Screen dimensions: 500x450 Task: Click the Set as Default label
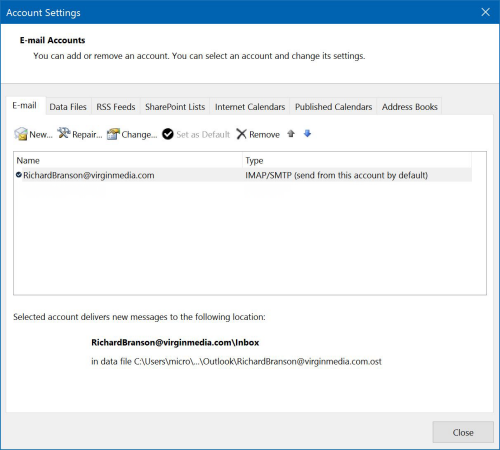pos(203,135)
